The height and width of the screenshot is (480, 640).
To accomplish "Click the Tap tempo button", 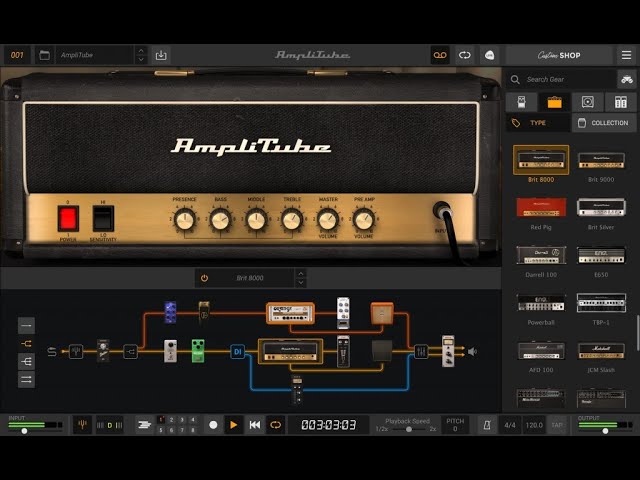I will click(557, 425).
